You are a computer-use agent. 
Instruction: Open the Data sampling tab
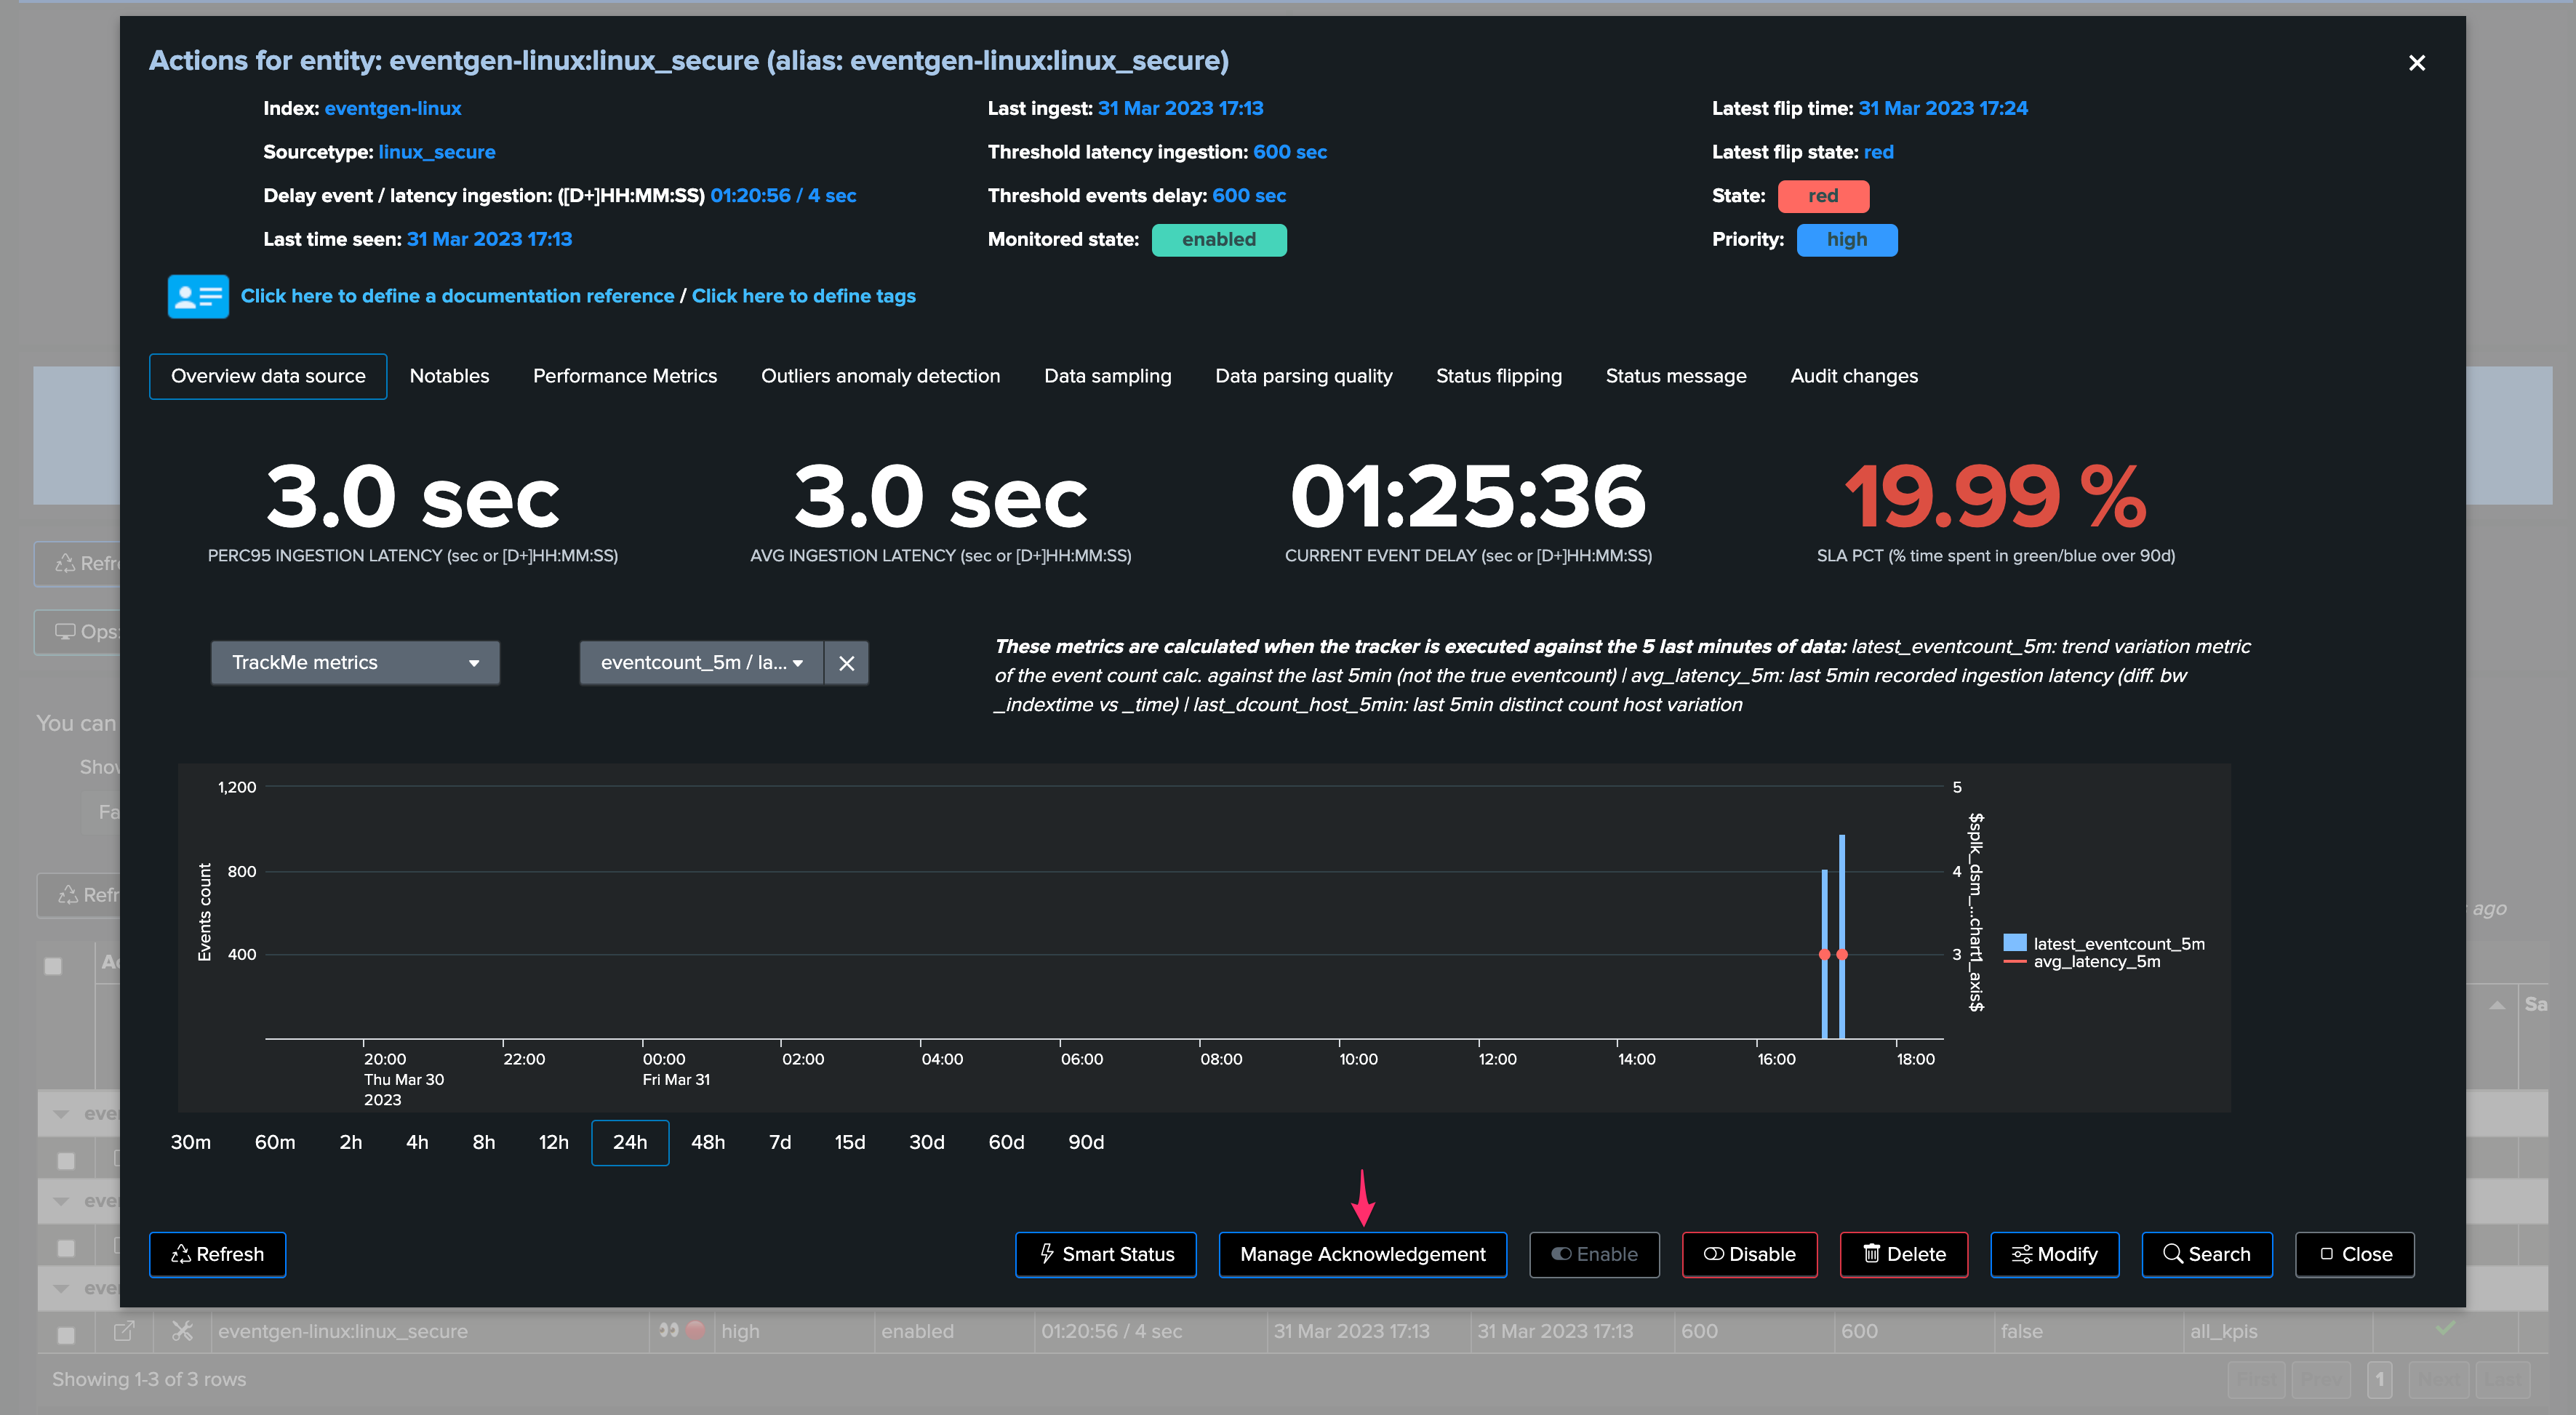click(x=1107, y=376)
